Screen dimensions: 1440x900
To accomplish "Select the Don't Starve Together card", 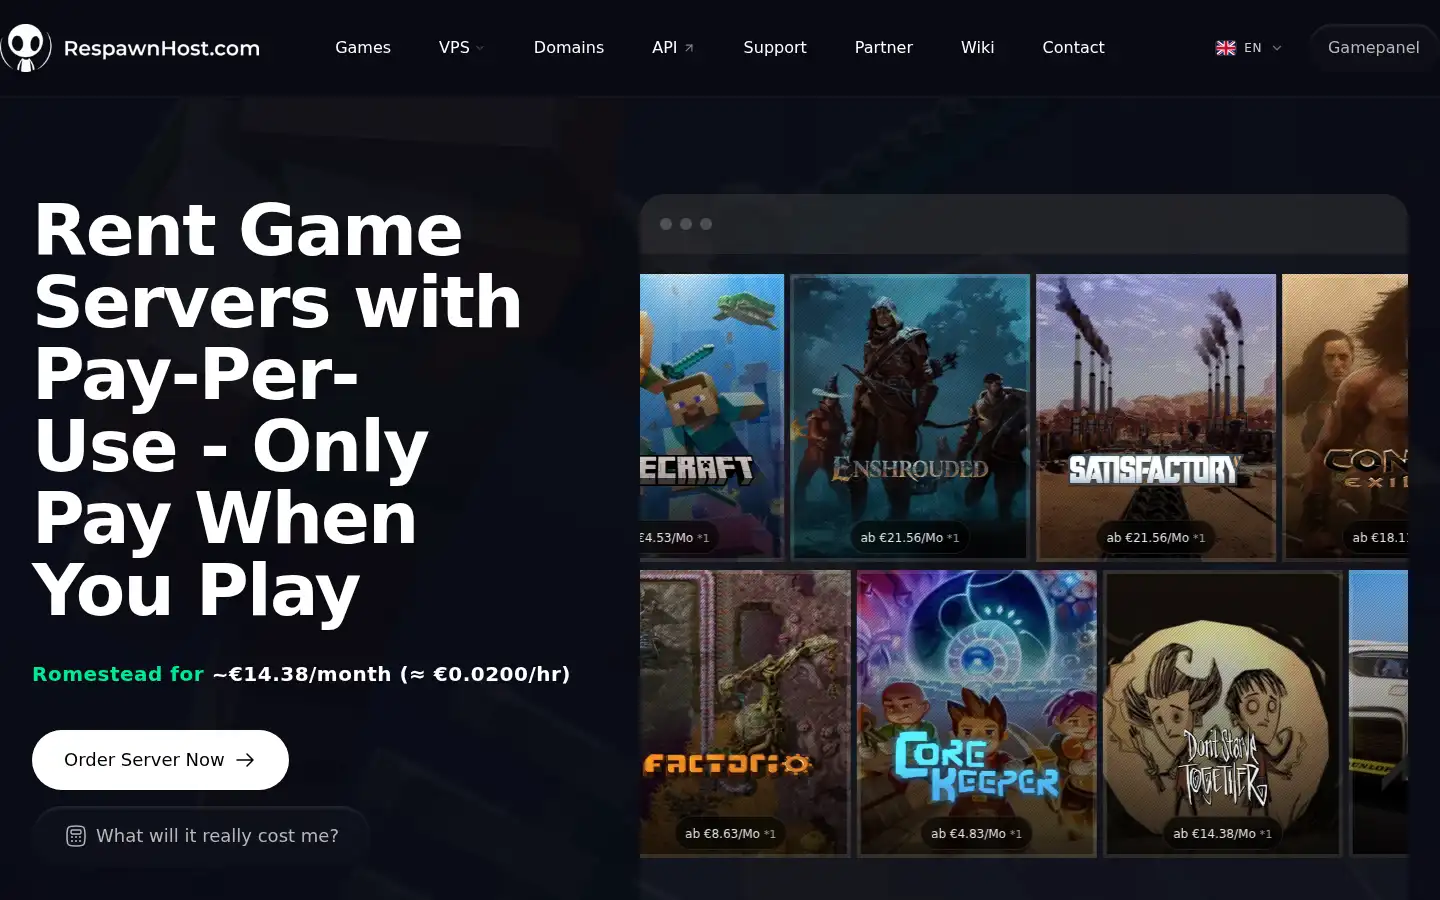I will pos(1223,713).
